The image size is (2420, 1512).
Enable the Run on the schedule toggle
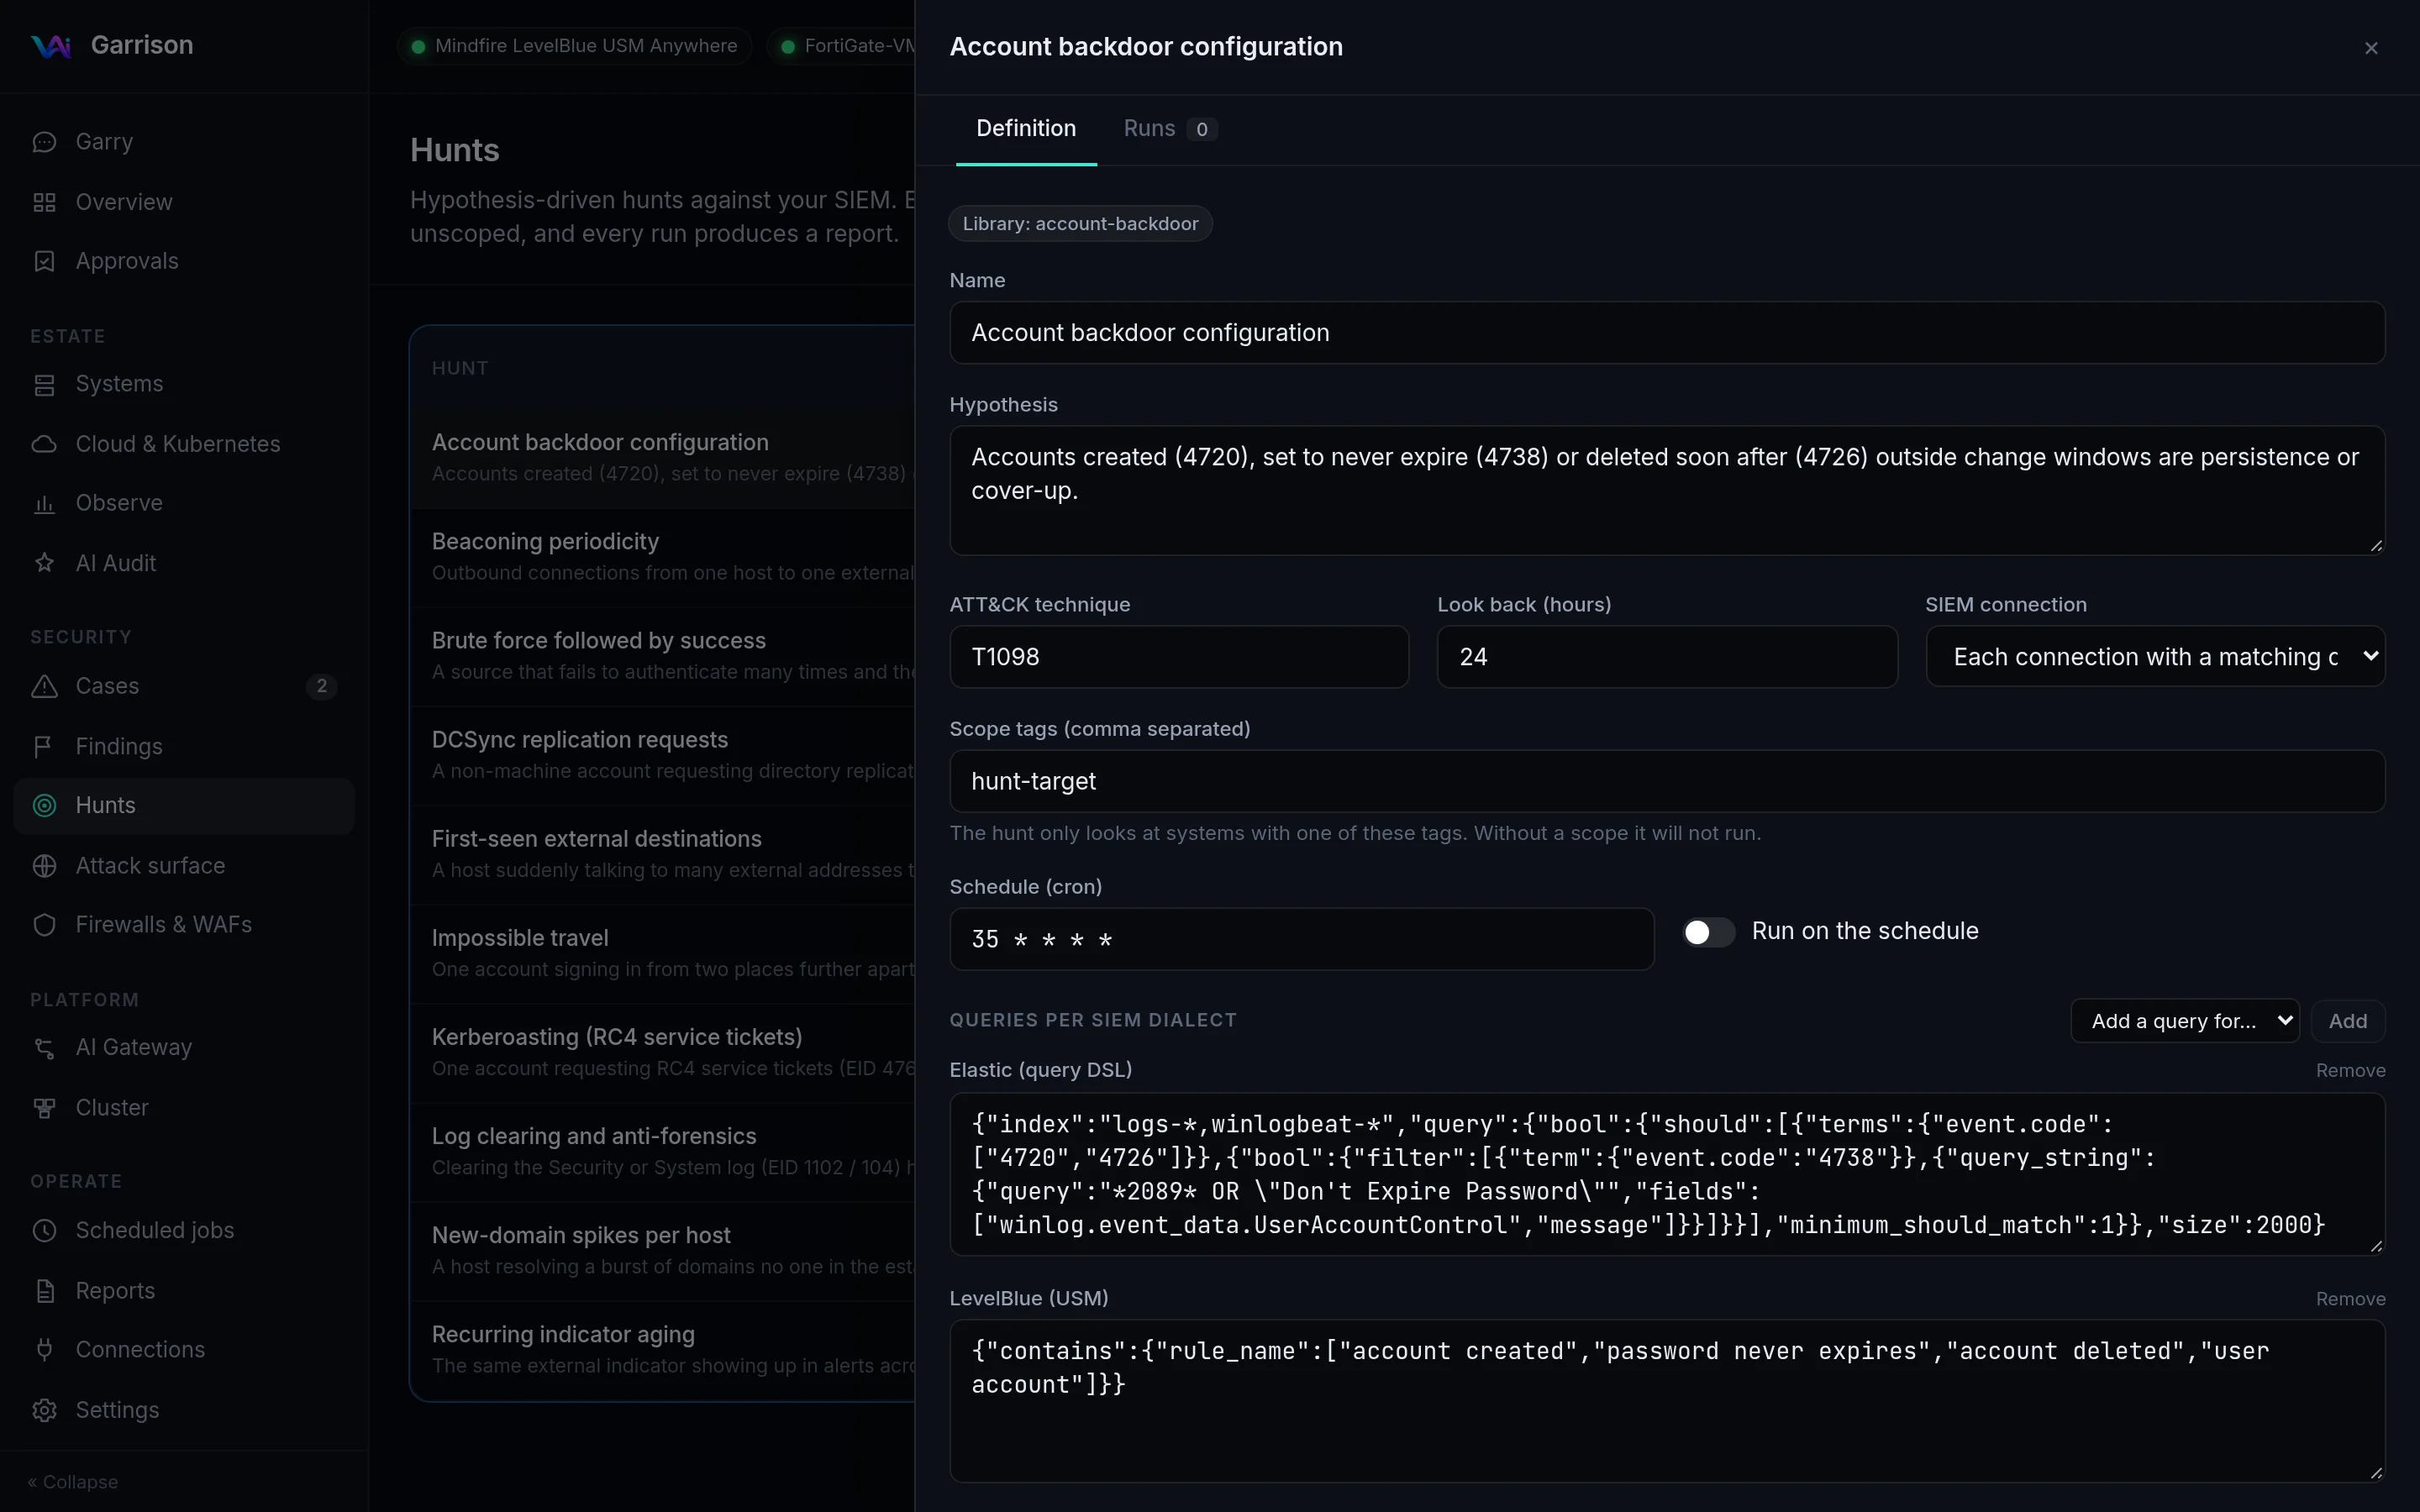pos(1708,932)
